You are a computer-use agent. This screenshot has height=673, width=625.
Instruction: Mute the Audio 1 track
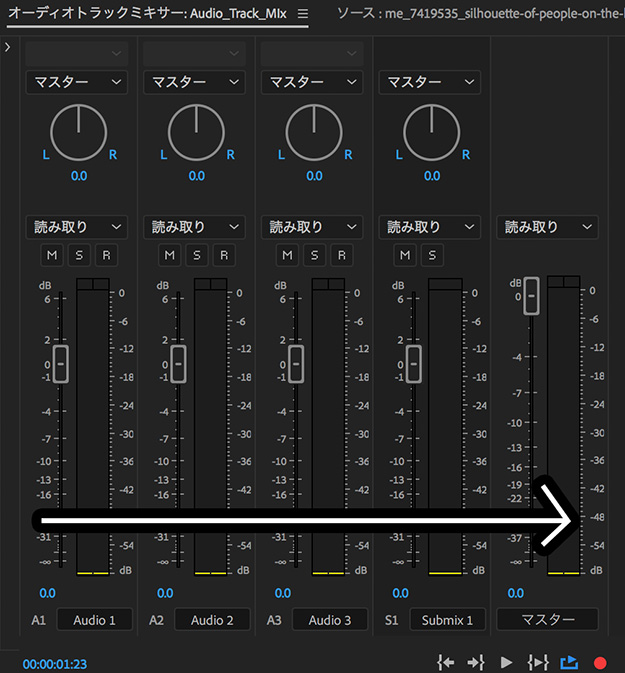coord(52,255)
